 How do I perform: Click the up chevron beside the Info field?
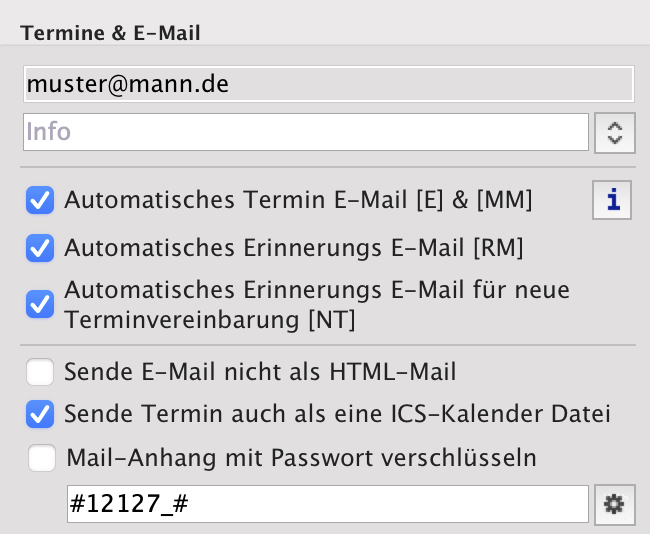point(615,126)
